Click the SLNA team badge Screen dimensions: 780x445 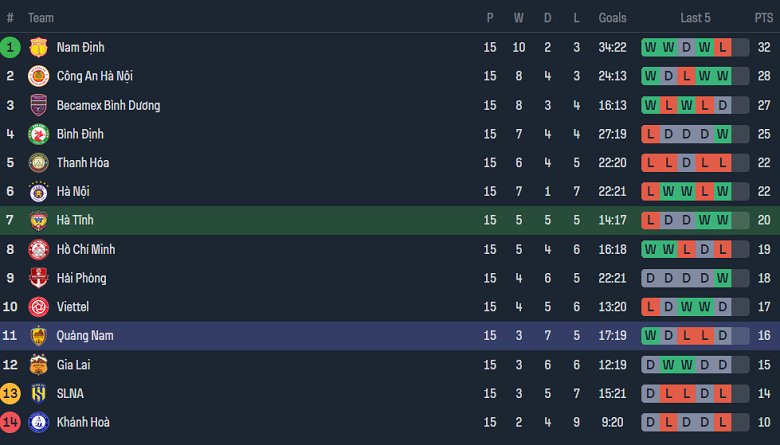(39, 393)
